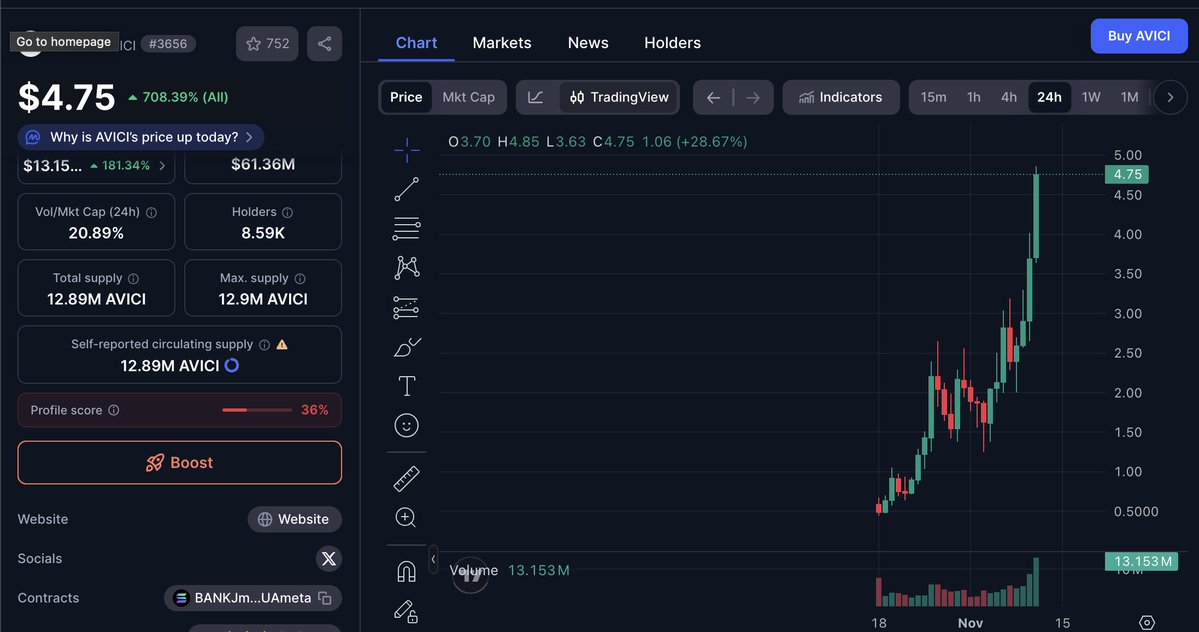1199x632 pixels.
Task: Show info for Profile score
Action: [x=114, y=410]
